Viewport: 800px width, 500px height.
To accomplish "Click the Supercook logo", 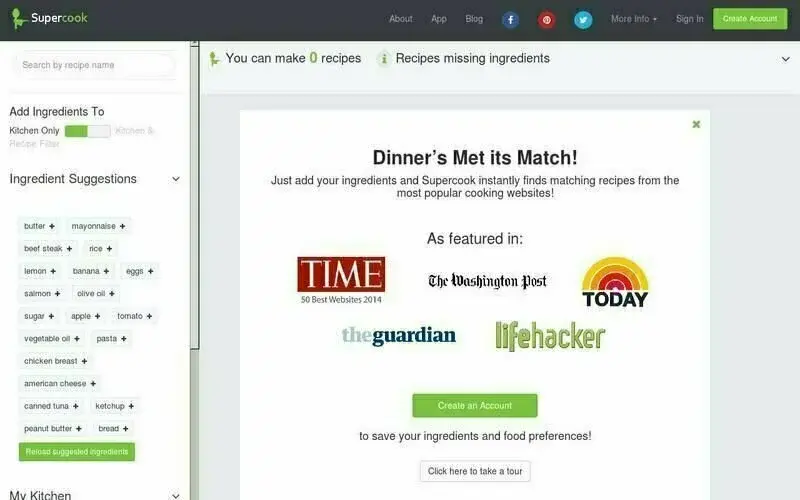I will (49, 18).
